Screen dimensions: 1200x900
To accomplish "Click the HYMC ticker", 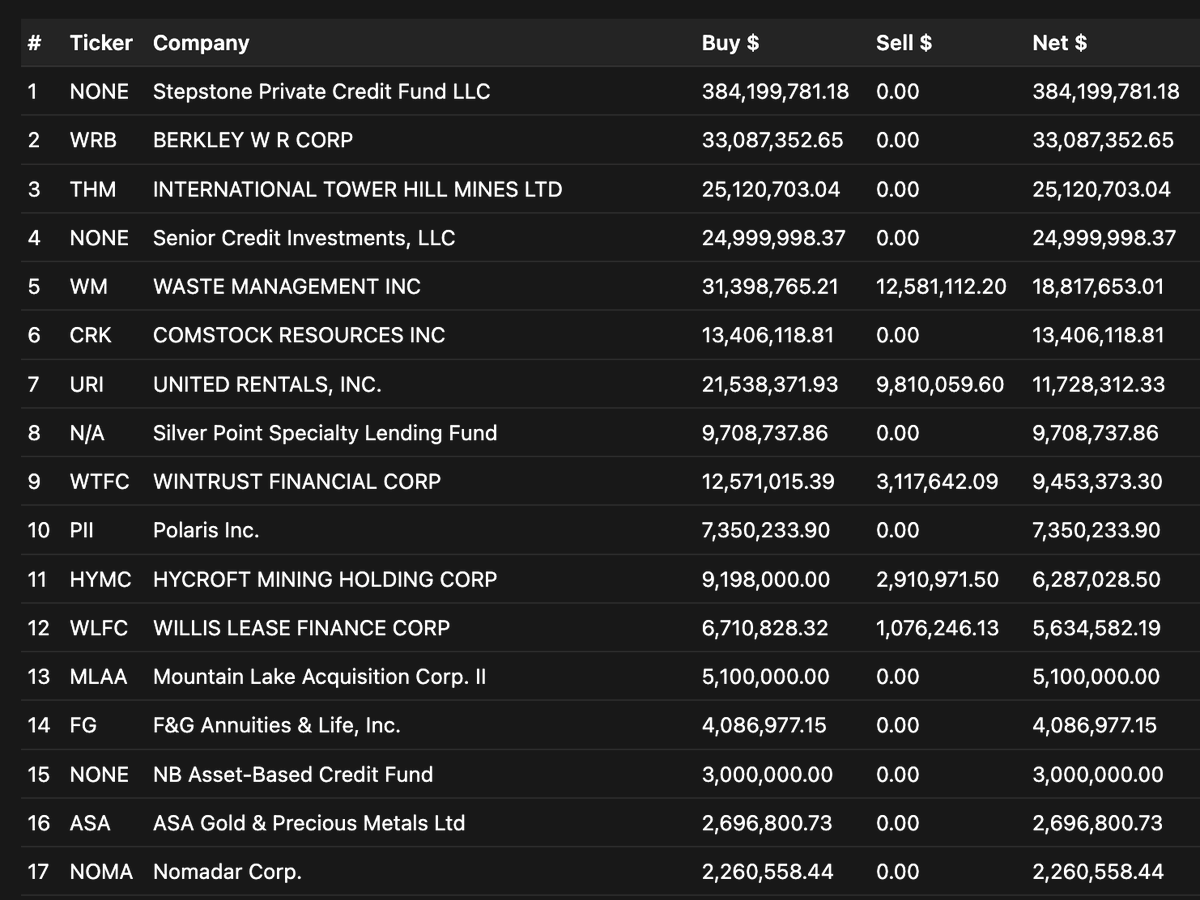I will [x=101, y=580].
